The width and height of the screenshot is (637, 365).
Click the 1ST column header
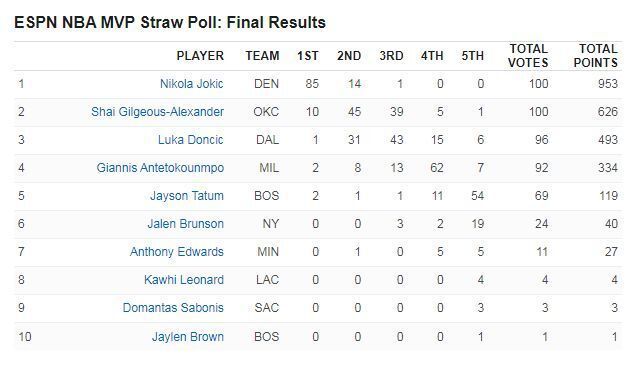coord(308,56)
